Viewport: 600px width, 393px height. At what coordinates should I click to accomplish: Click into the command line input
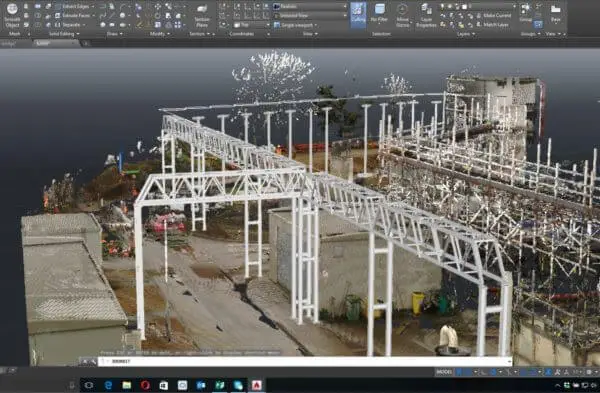pyautogui.click(x=305, y=361)
